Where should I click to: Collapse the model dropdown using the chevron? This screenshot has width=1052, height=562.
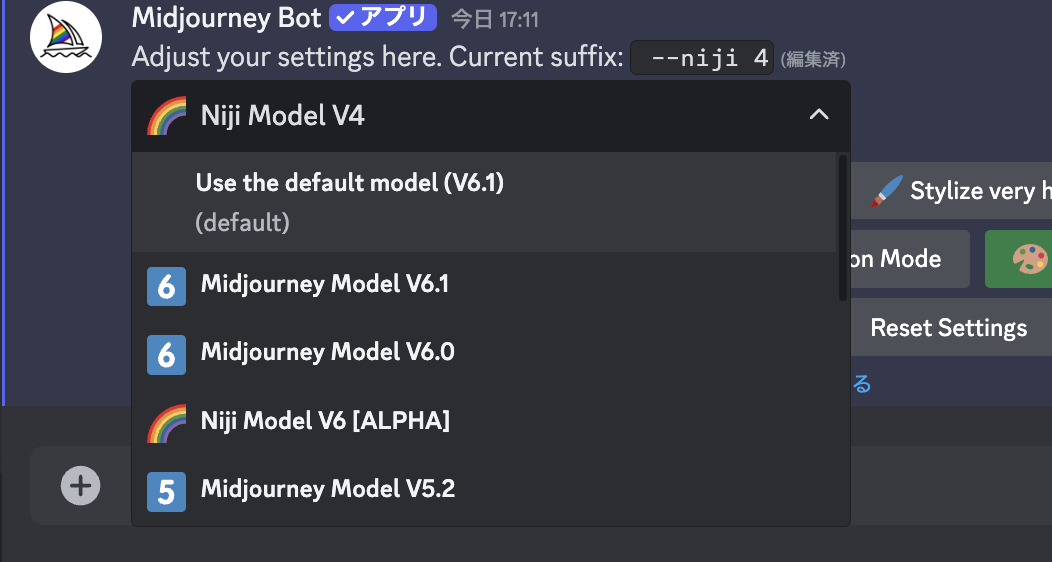[819, 115]
